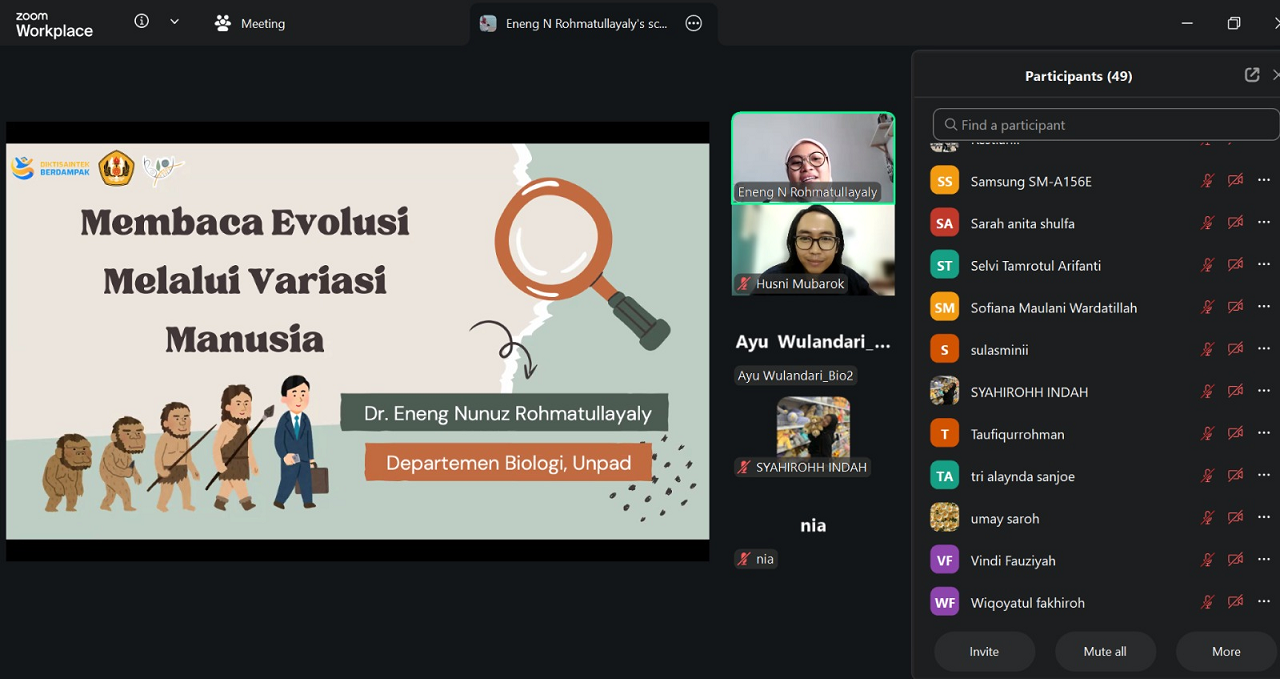The width and height of the screenshot is (1280, 679).
Task: Mute all participants
Action: [1105, 651]
